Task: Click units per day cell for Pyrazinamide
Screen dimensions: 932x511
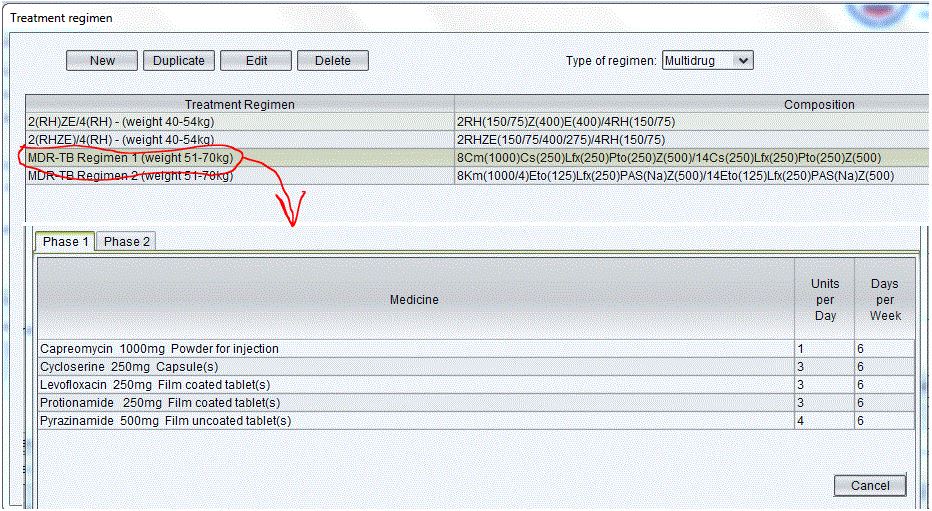Action: tap(824, 421)
